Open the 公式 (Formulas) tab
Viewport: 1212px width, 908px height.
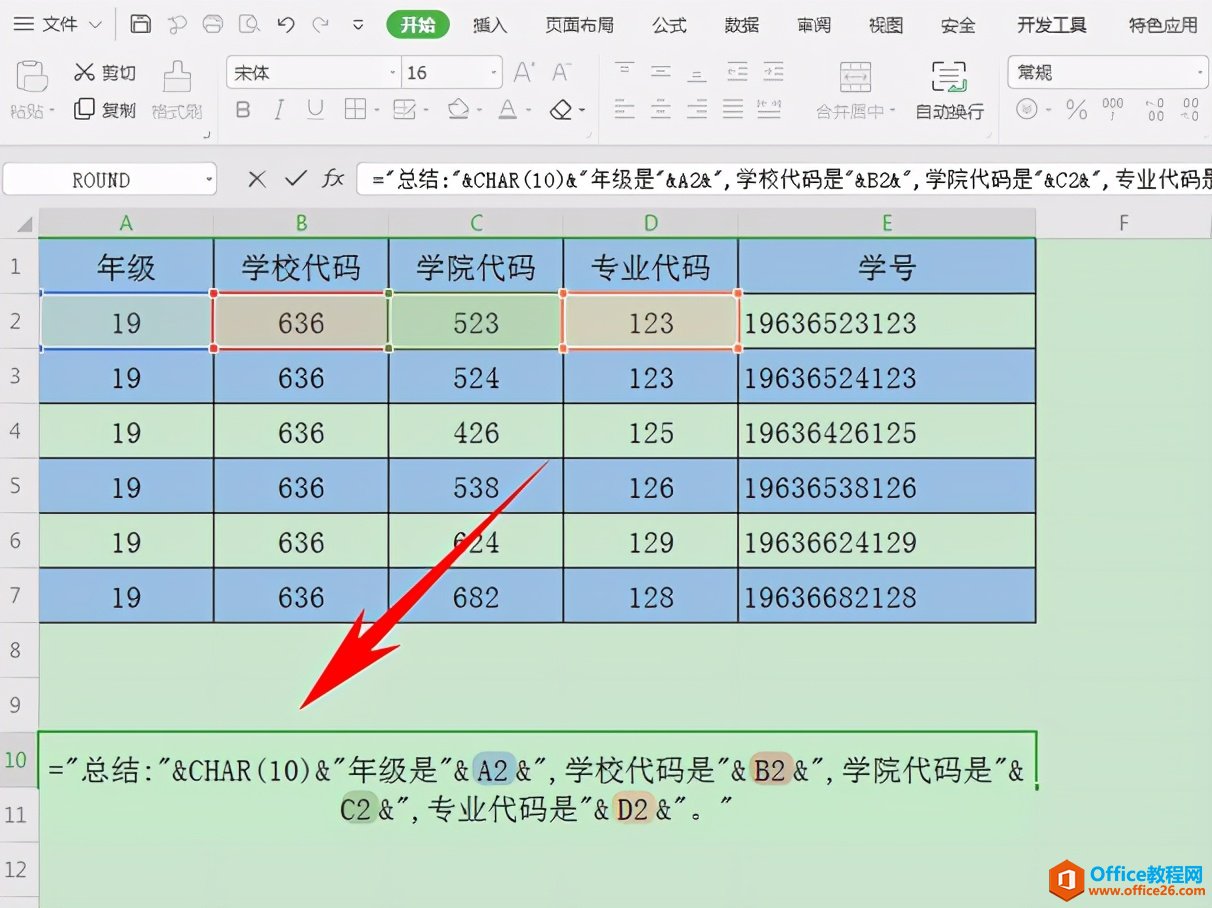[669, 25]
